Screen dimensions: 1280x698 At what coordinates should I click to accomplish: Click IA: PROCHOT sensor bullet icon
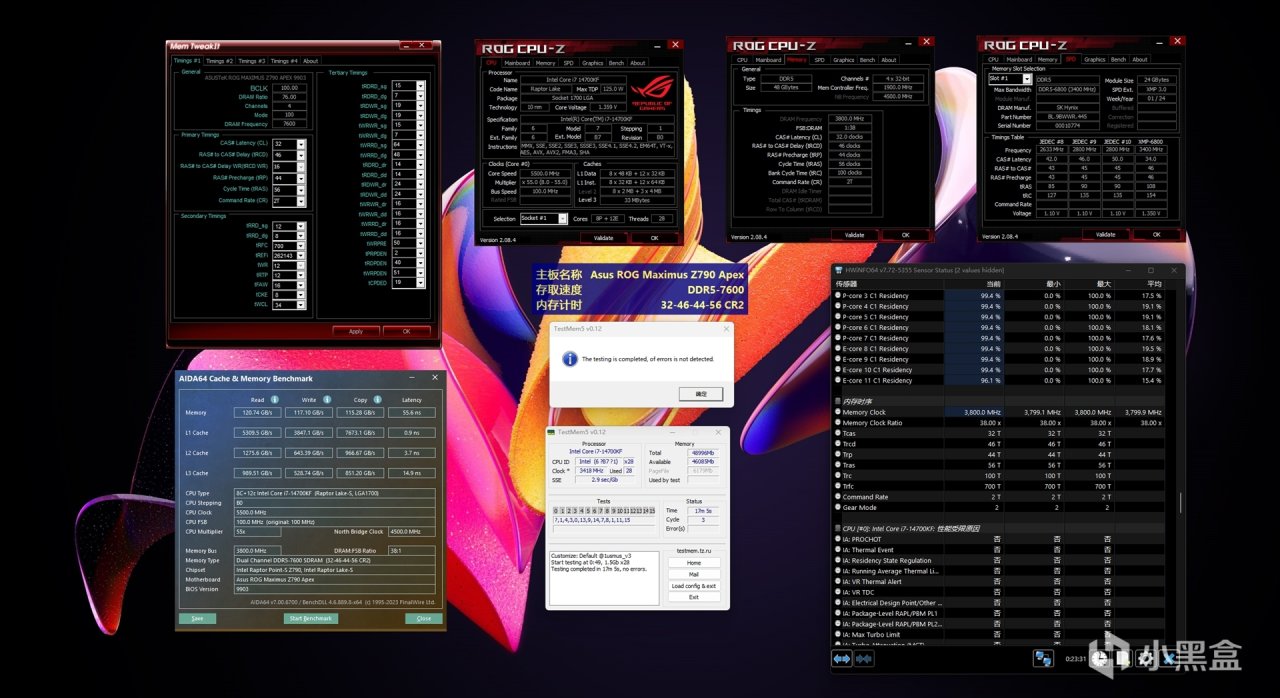tap(838, 539)
